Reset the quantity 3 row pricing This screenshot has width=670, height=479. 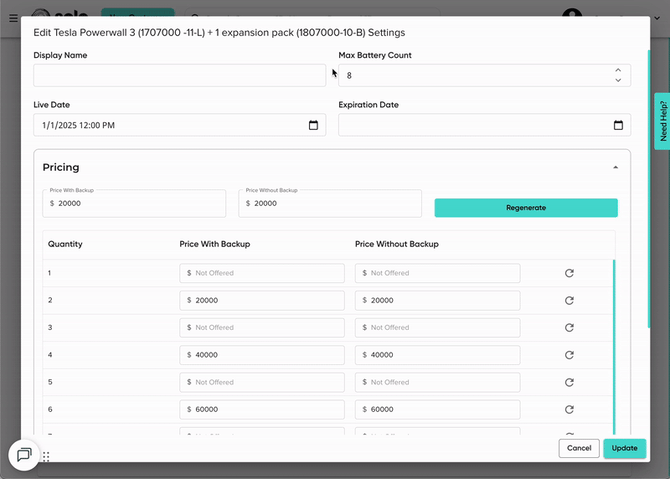(x=569, y=327)
